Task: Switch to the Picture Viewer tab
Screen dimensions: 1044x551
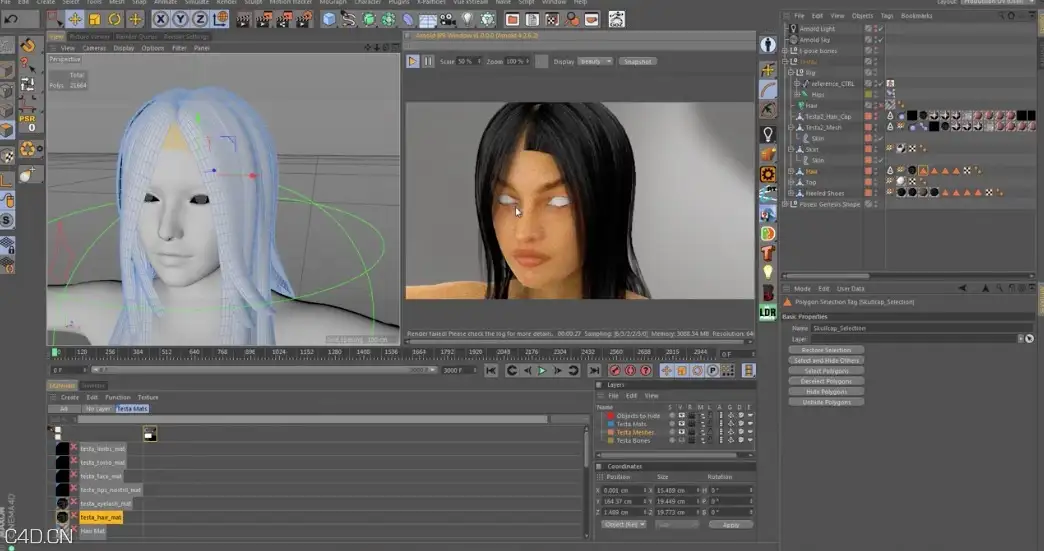Action: click(90, 37)
